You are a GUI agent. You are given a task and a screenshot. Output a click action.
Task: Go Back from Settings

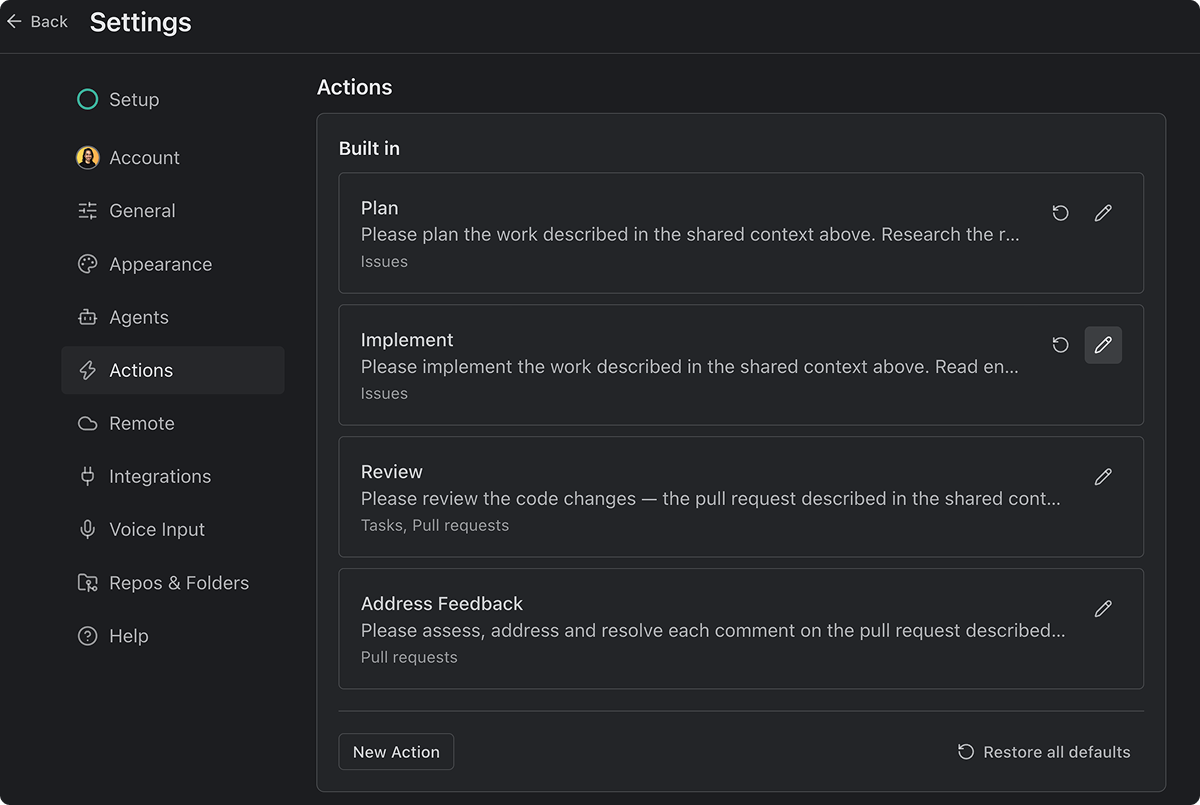37,22
